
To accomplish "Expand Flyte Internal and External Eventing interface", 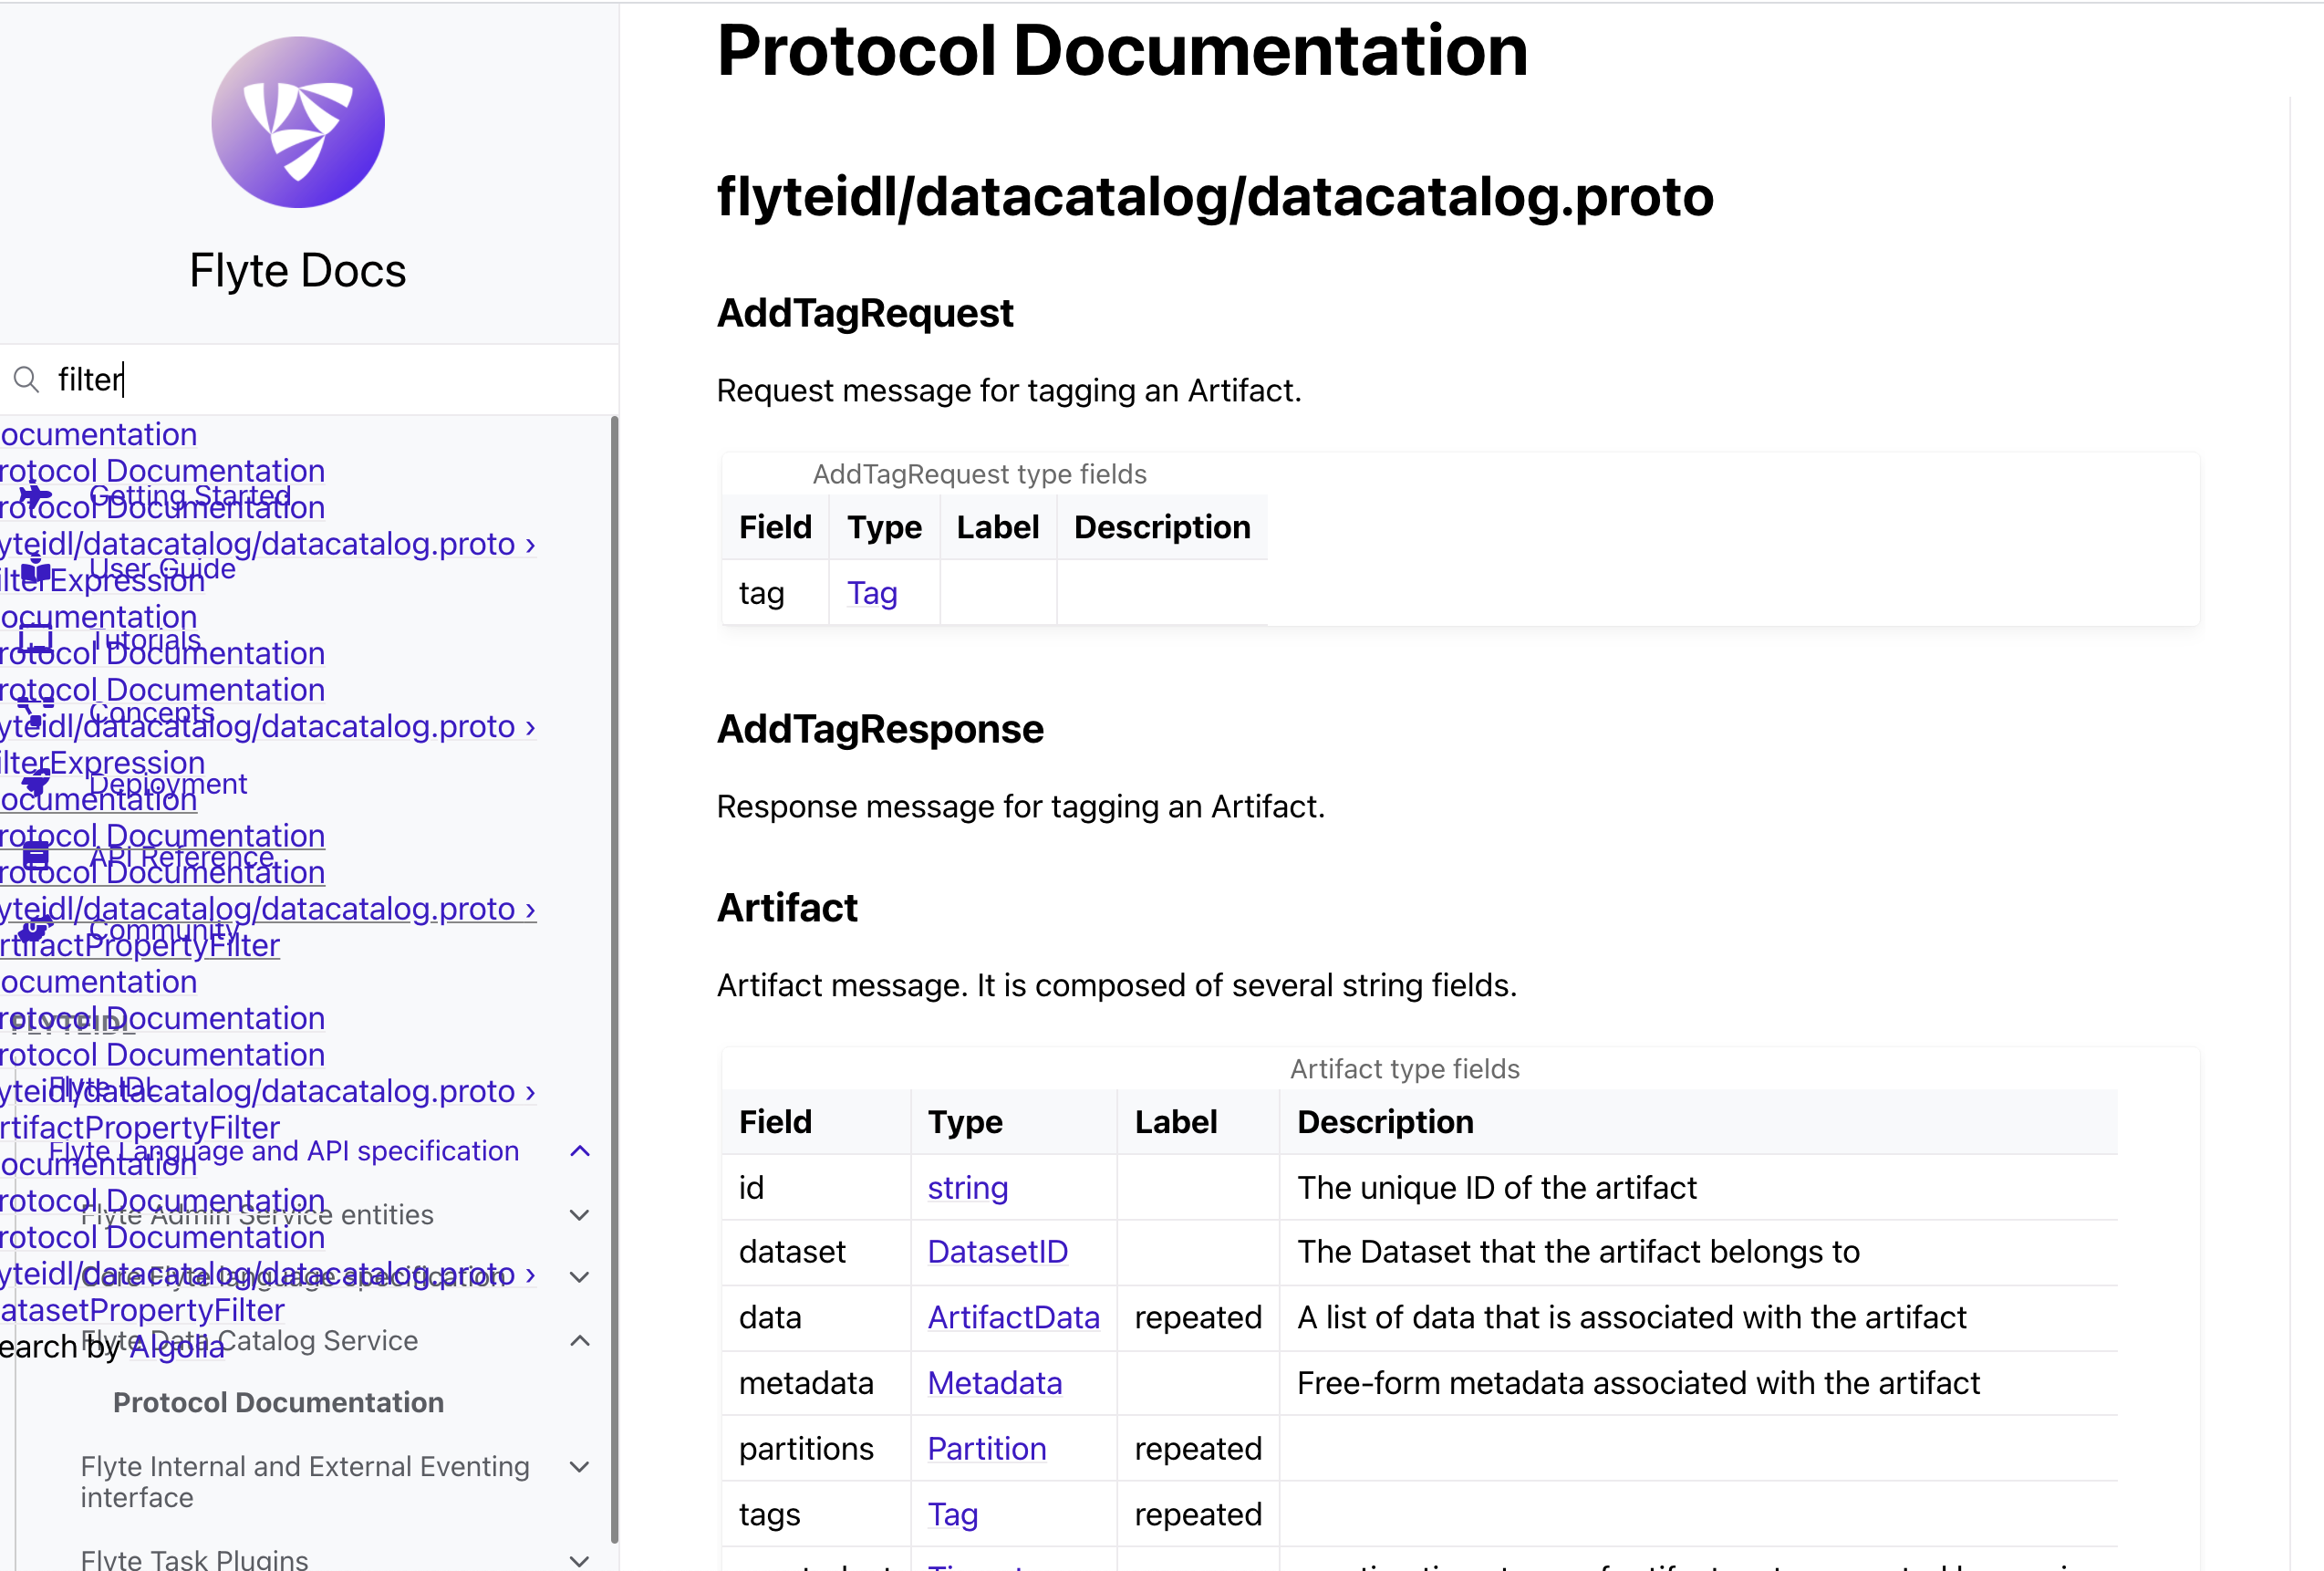I will point(578,1467).
